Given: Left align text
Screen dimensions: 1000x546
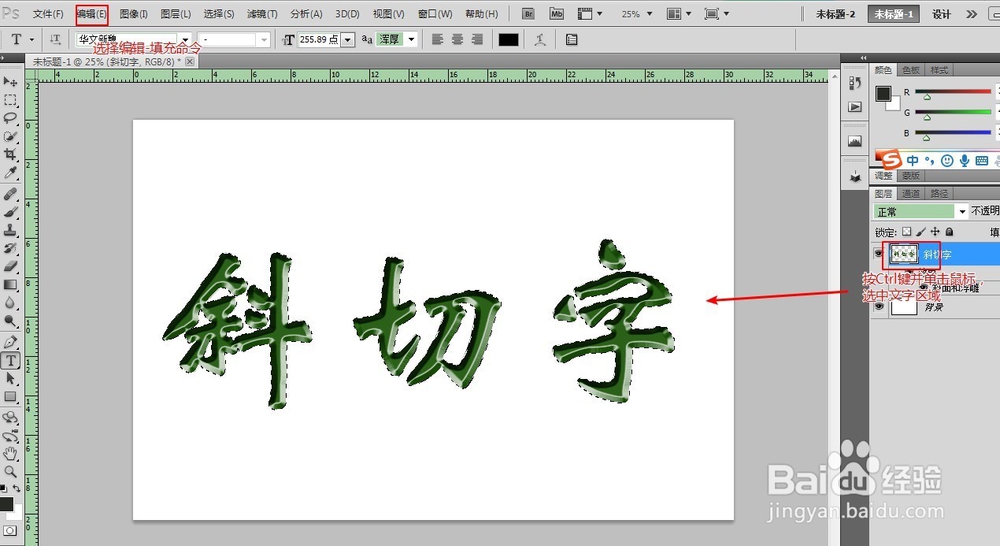Looking at the screenshot, I should tap(438, 40).
